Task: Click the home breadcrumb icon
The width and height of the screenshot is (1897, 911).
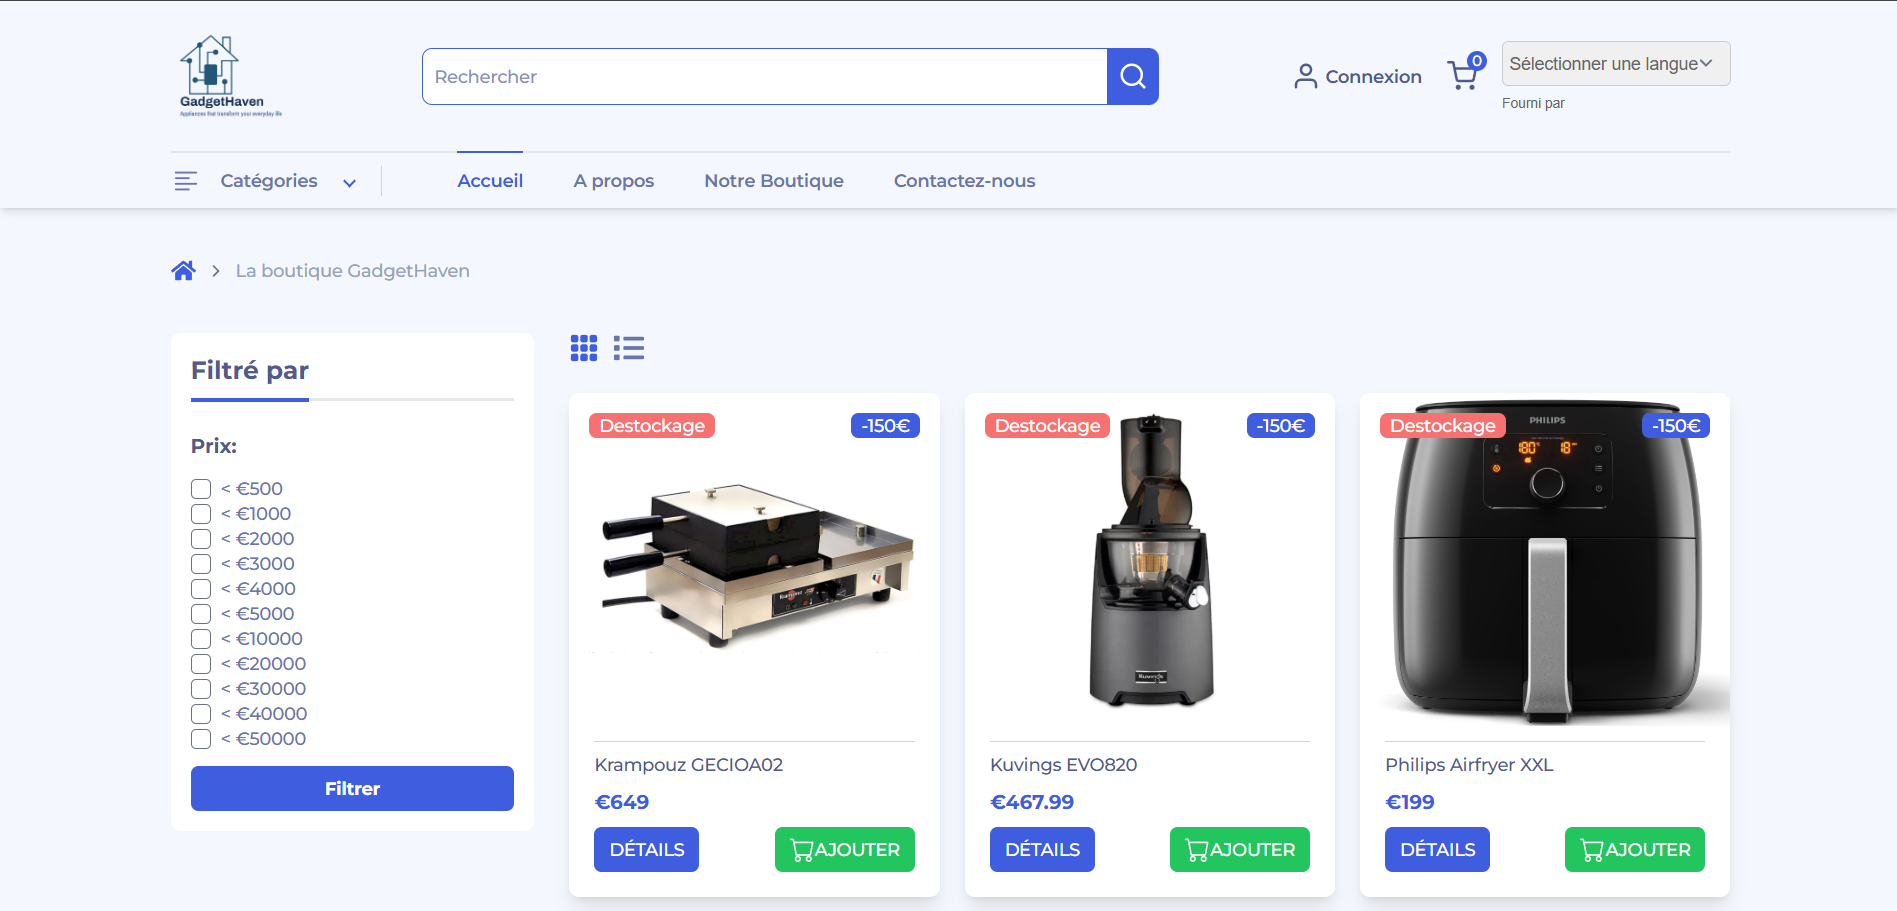Action: point(183,271)
